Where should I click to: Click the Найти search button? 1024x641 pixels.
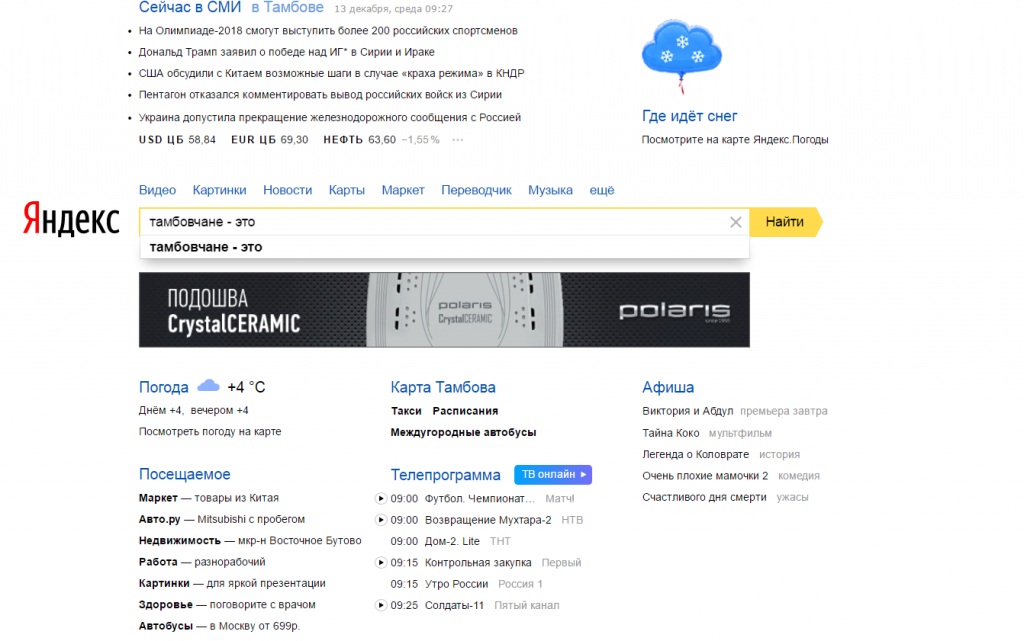pos(786,222)
